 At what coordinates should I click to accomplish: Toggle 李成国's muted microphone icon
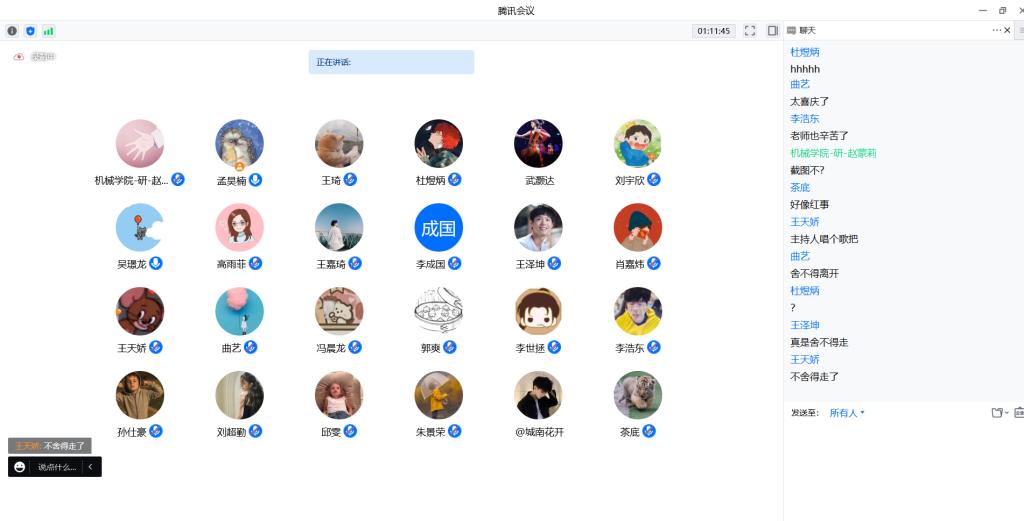pyautogui.click(x=455, y=264)
